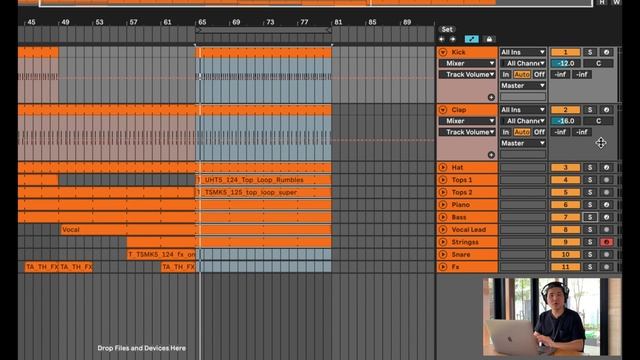Screen dimensions: 640x360
Task: Collapse the Clap track
Action: click(x=443, y=110)
